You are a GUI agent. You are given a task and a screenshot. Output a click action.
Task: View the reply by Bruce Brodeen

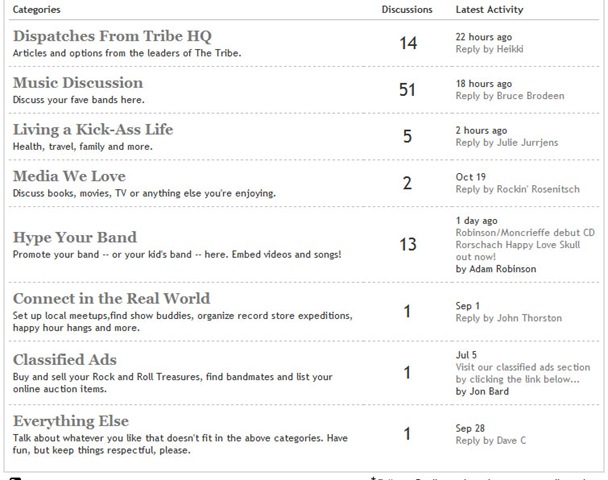click(510, 96)
